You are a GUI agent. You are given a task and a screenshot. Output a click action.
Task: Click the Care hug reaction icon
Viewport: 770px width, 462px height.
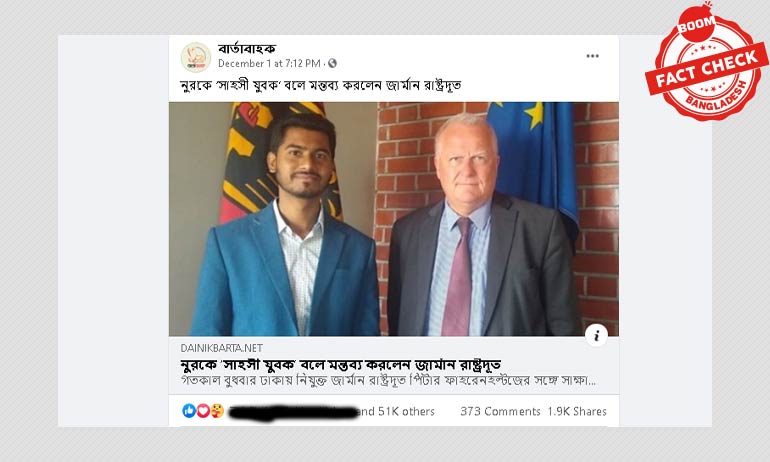(217, 411)
